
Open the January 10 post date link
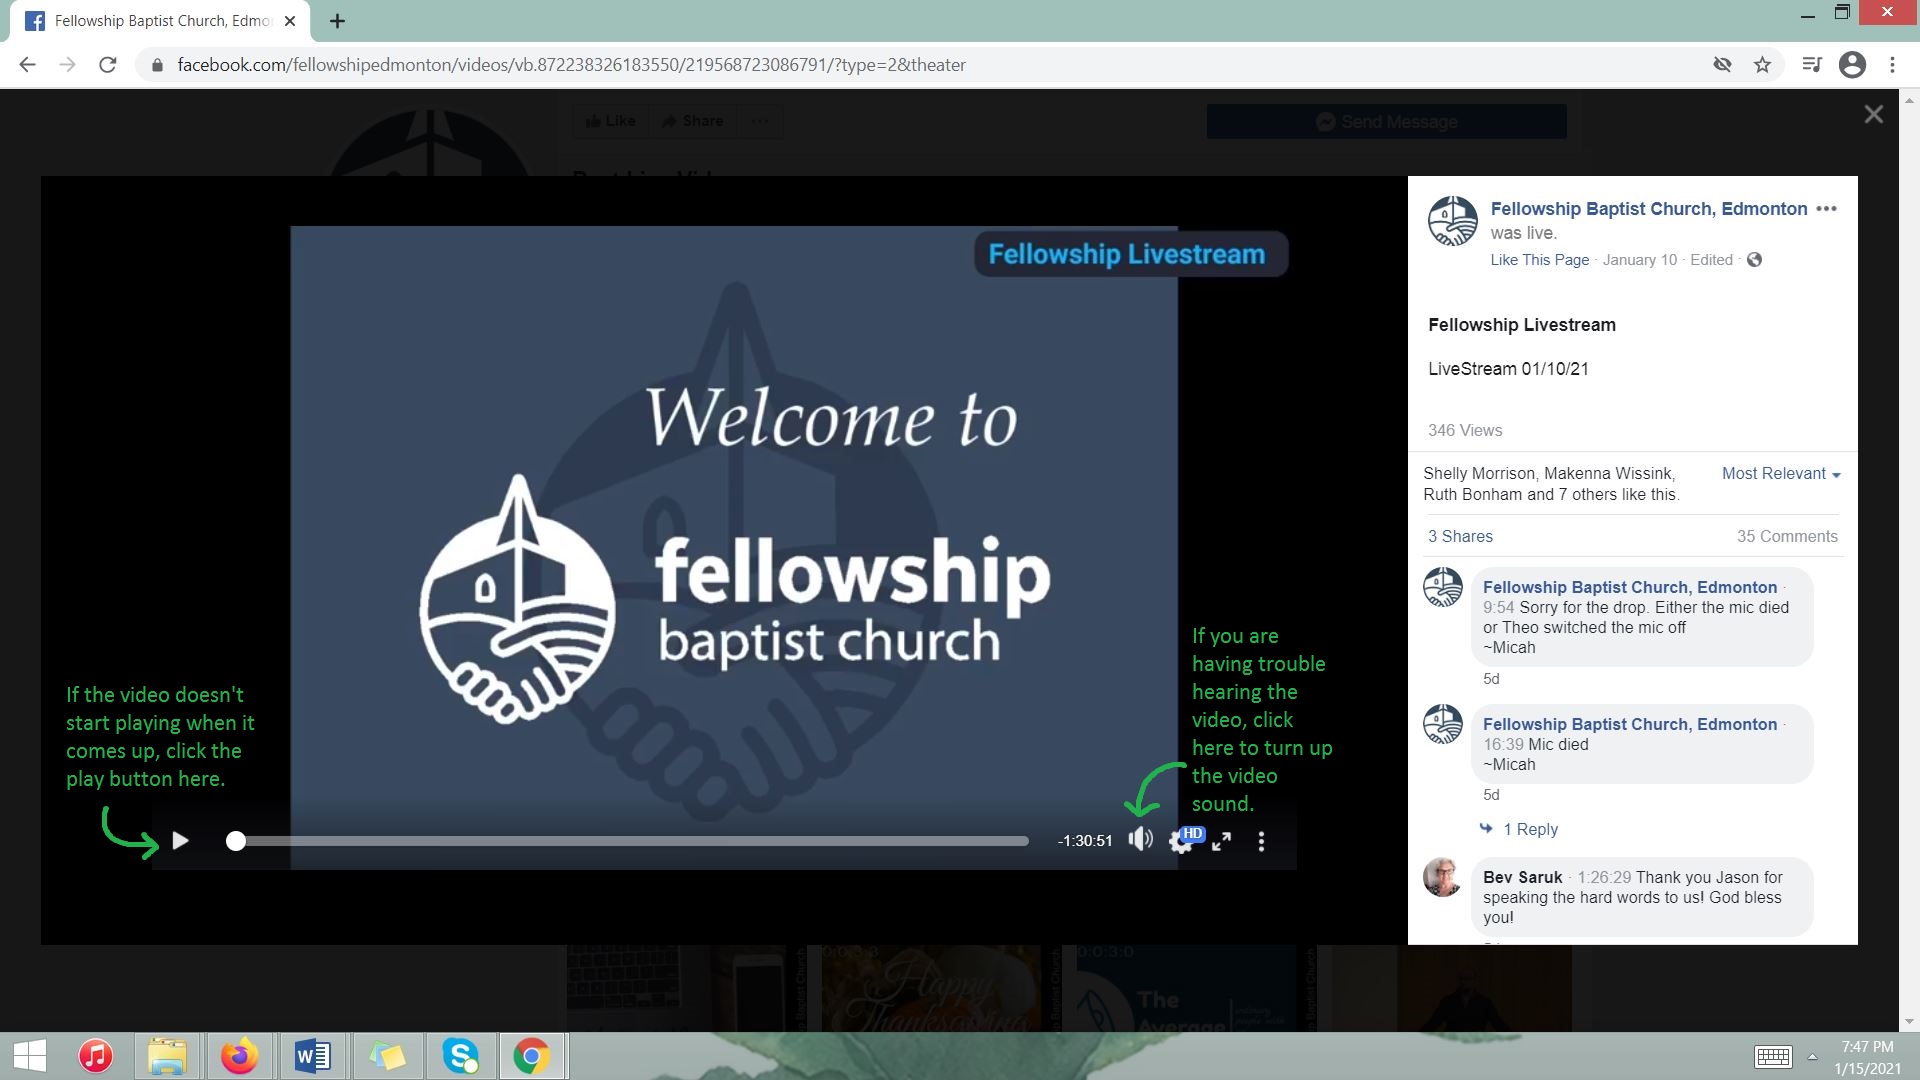click(1639, 260)
